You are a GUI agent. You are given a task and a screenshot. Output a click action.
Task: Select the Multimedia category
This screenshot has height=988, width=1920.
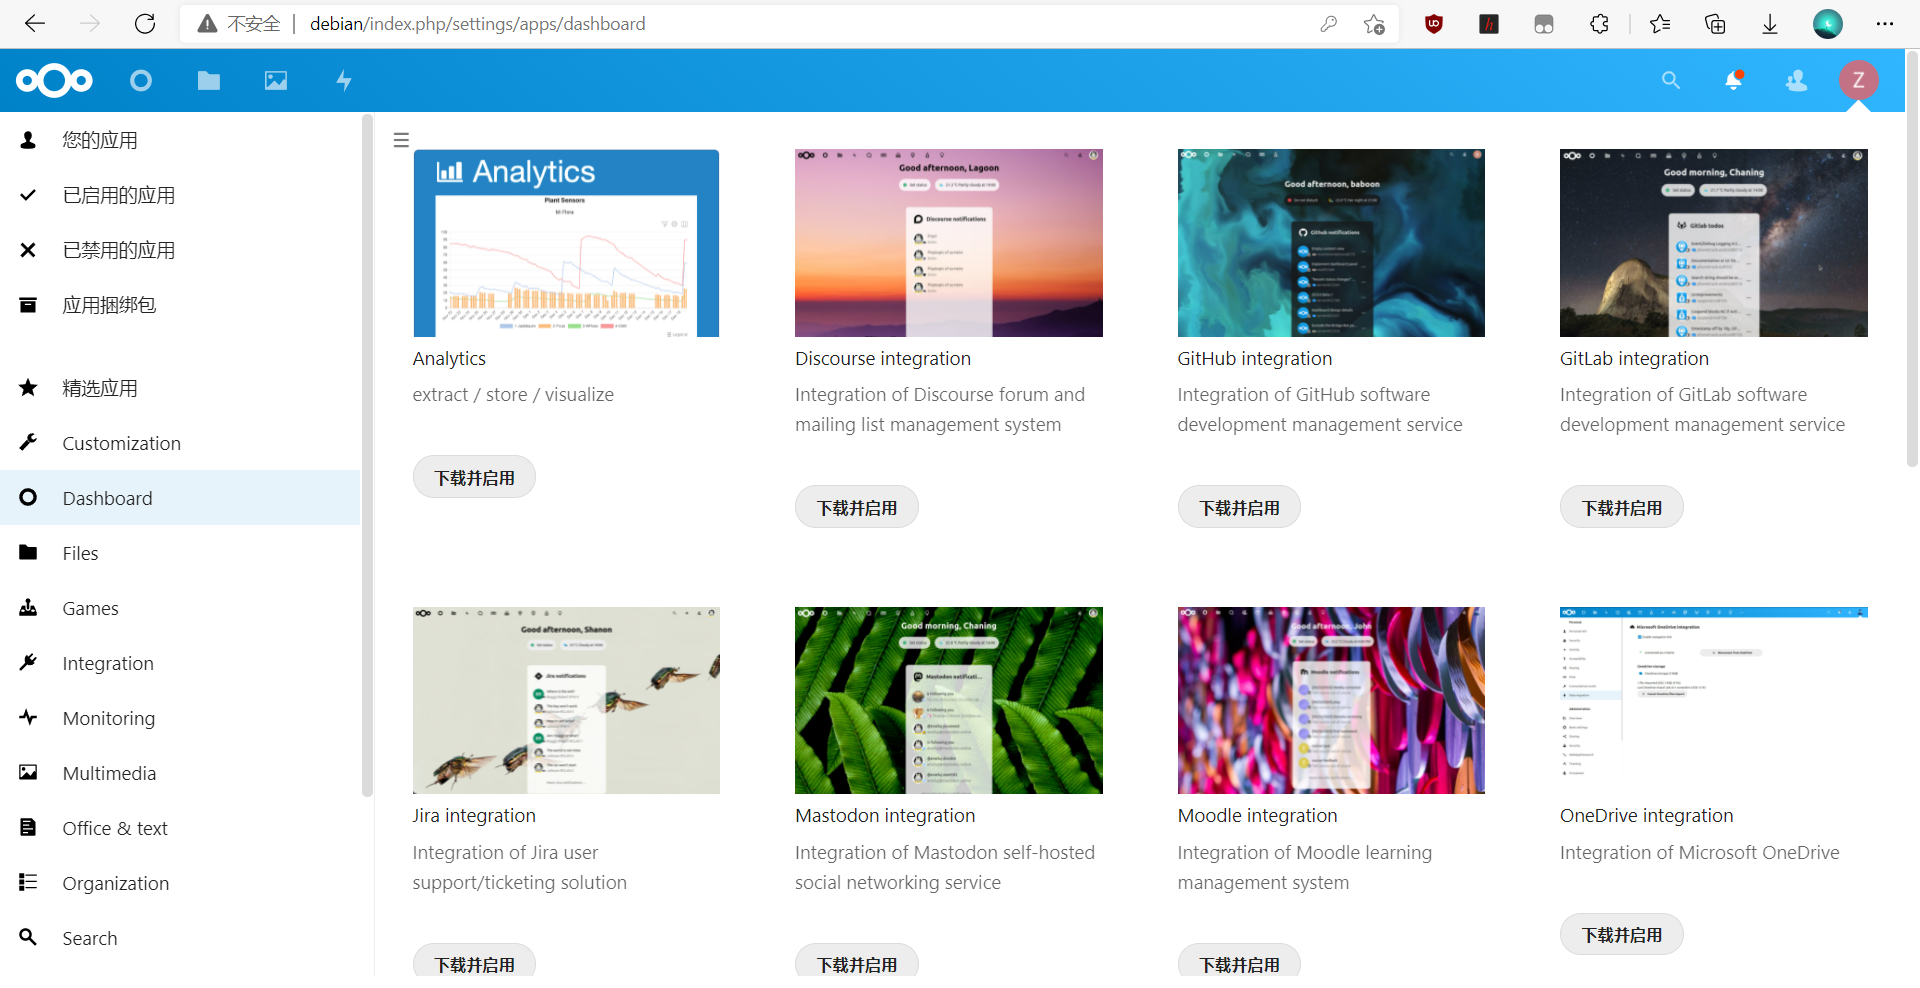point(180,773)
